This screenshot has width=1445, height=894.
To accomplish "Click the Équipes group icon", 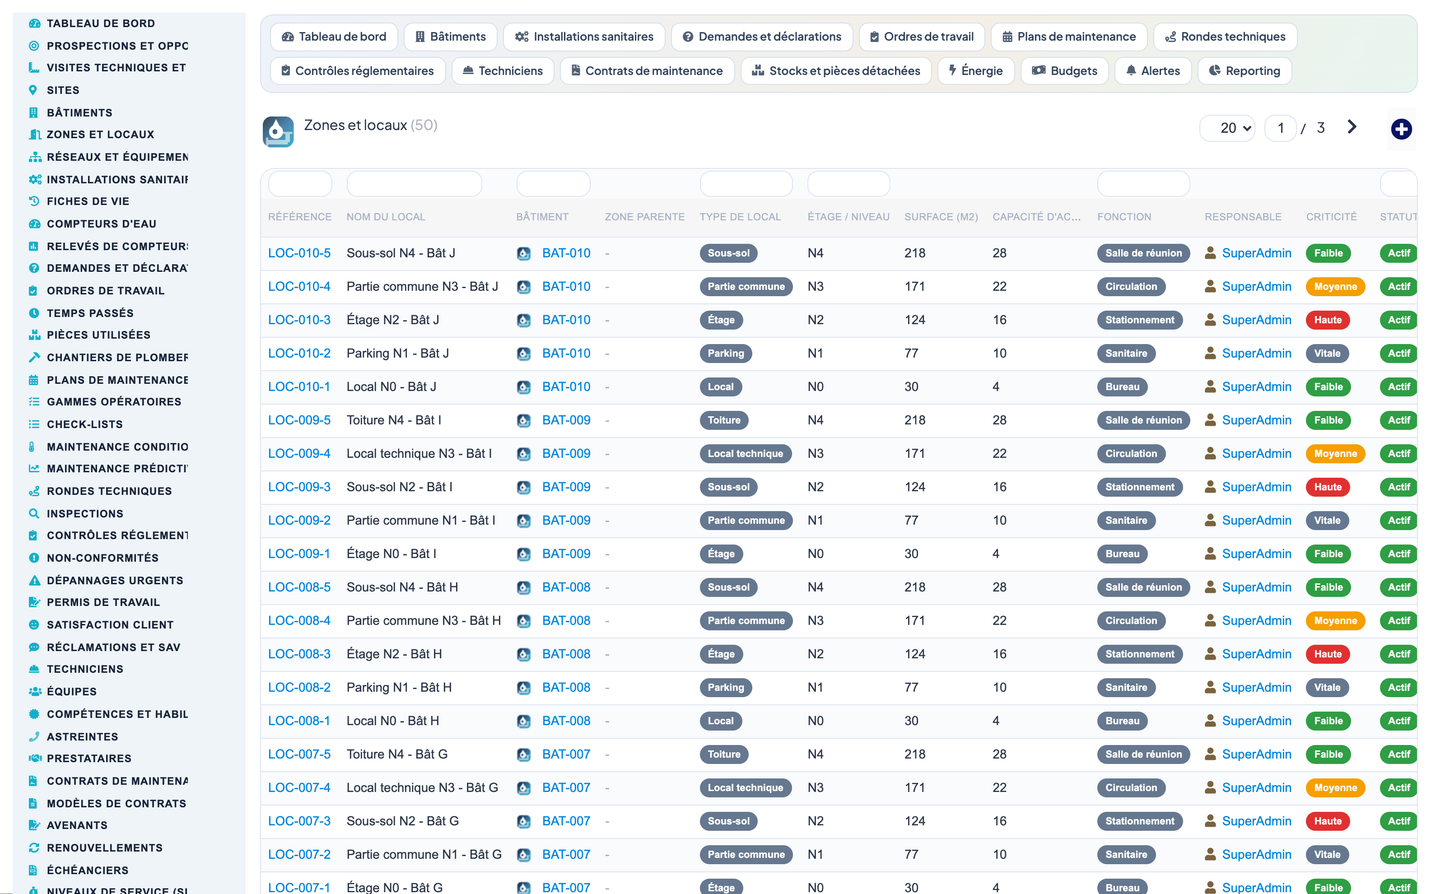I will click(34, 691).
